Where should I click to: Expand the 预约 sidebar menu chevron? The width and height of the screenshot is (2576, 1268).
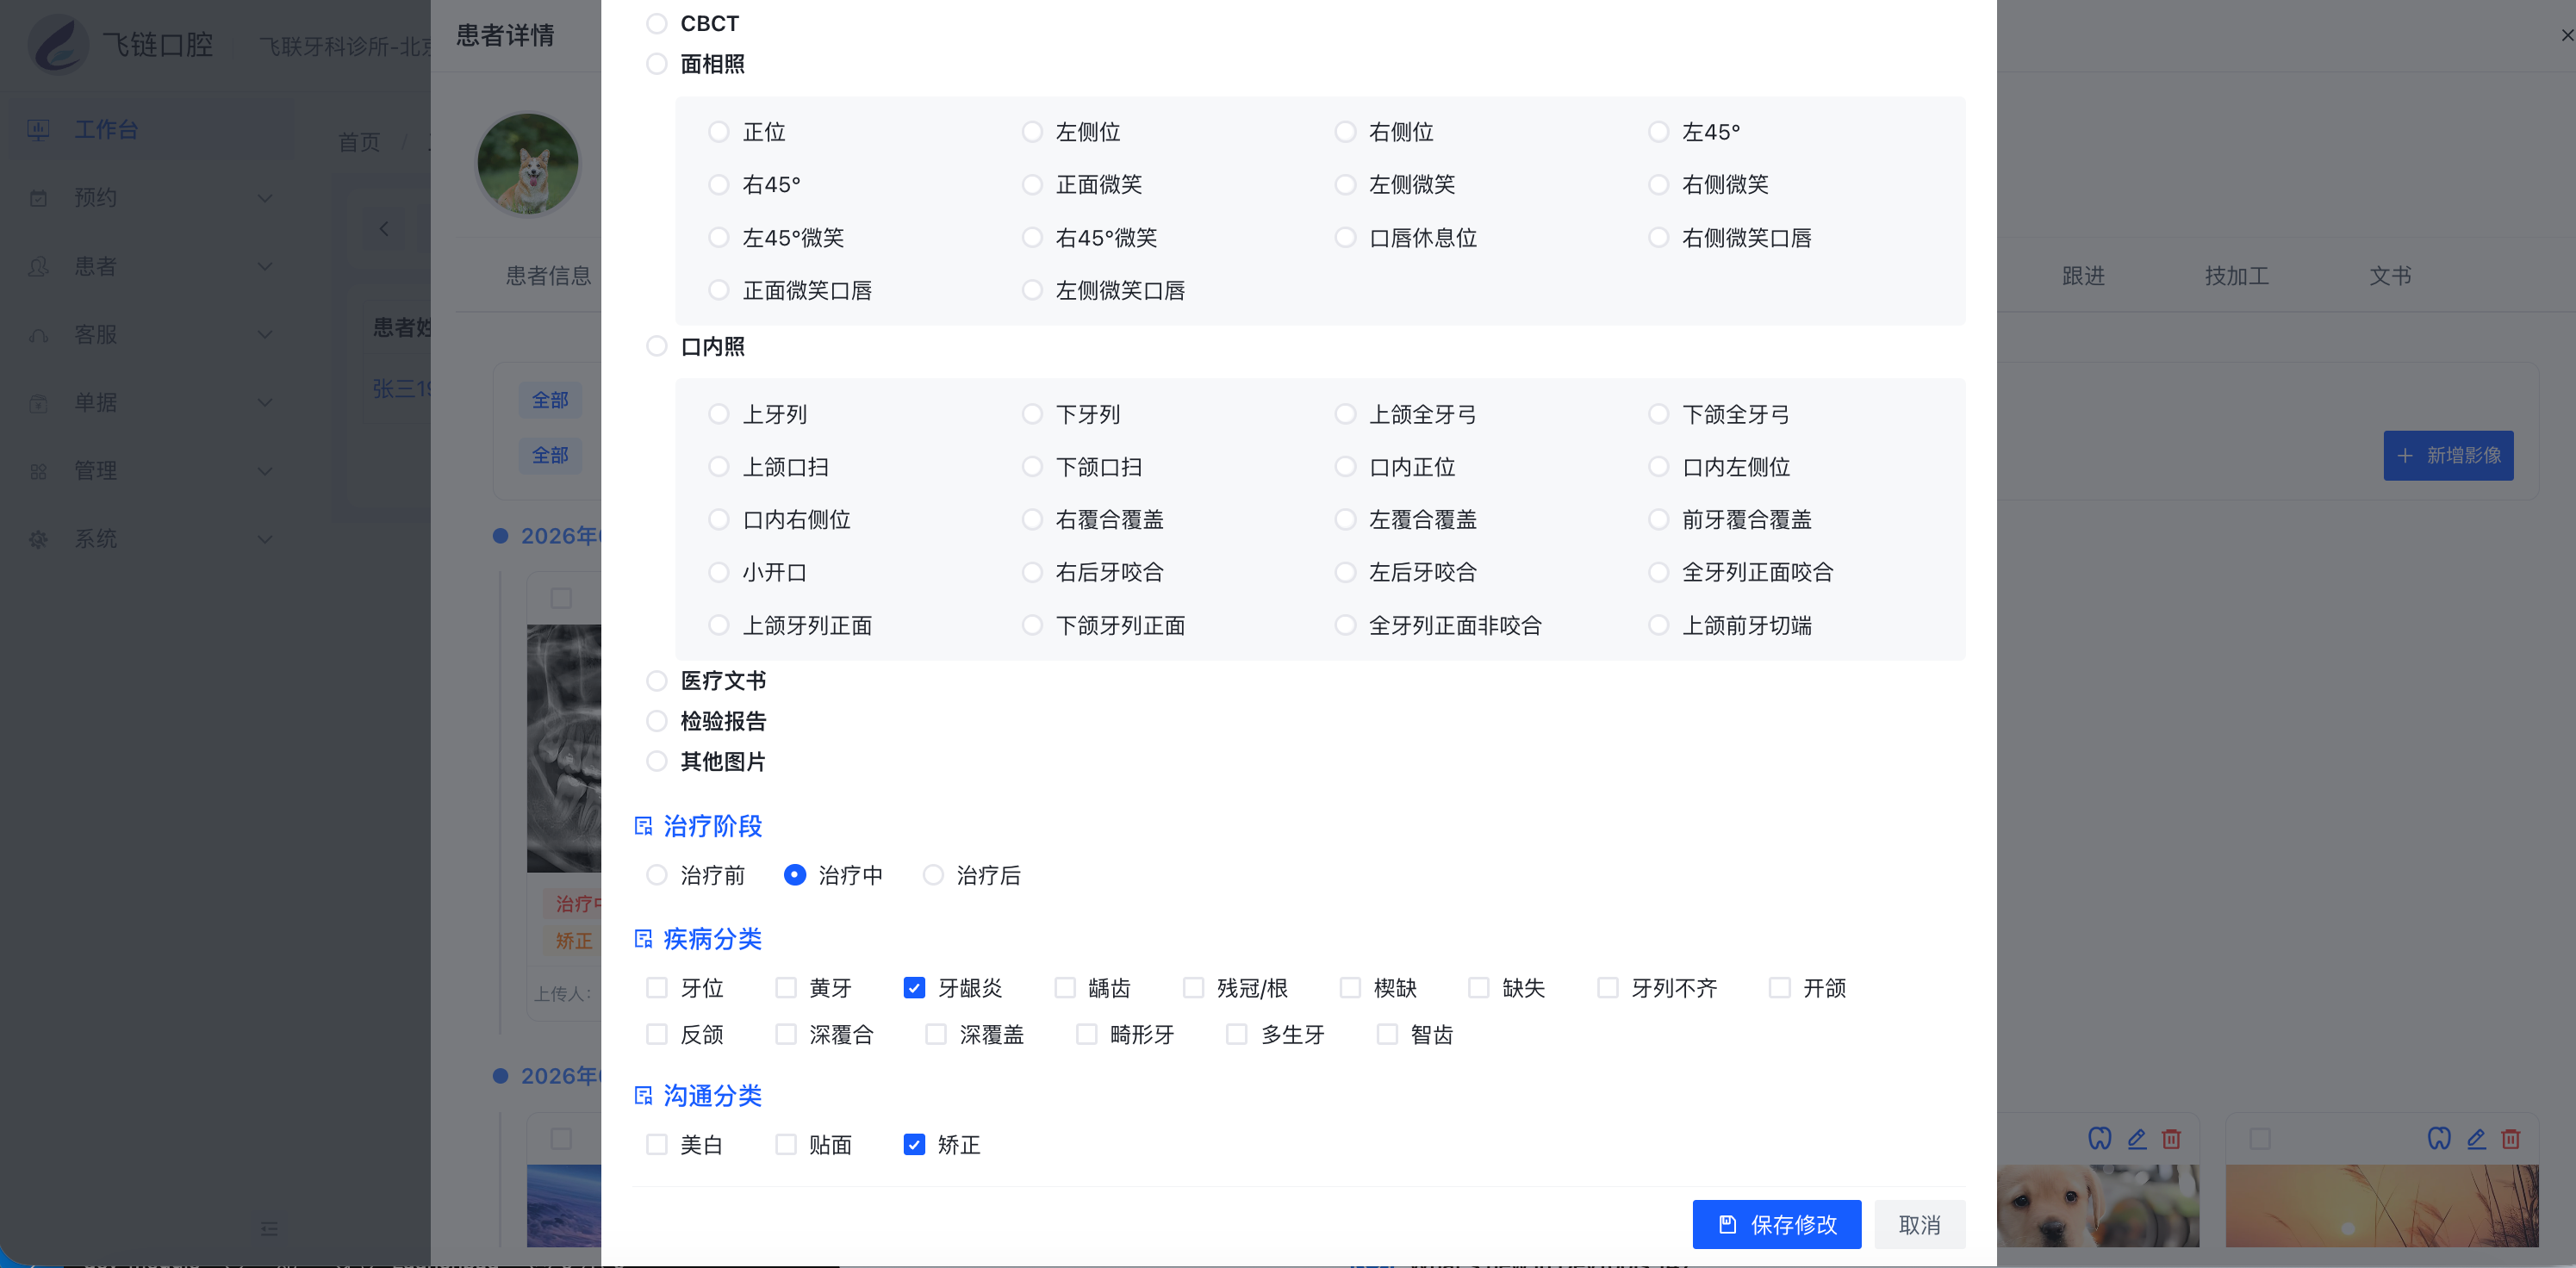(265, 198)
